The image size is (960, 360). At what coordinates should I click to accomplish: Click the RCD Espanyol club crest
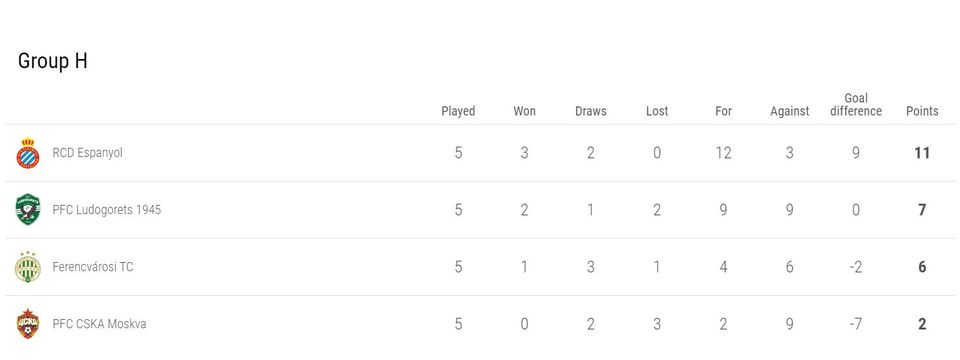pyautogui.click(x=28, y=153)
